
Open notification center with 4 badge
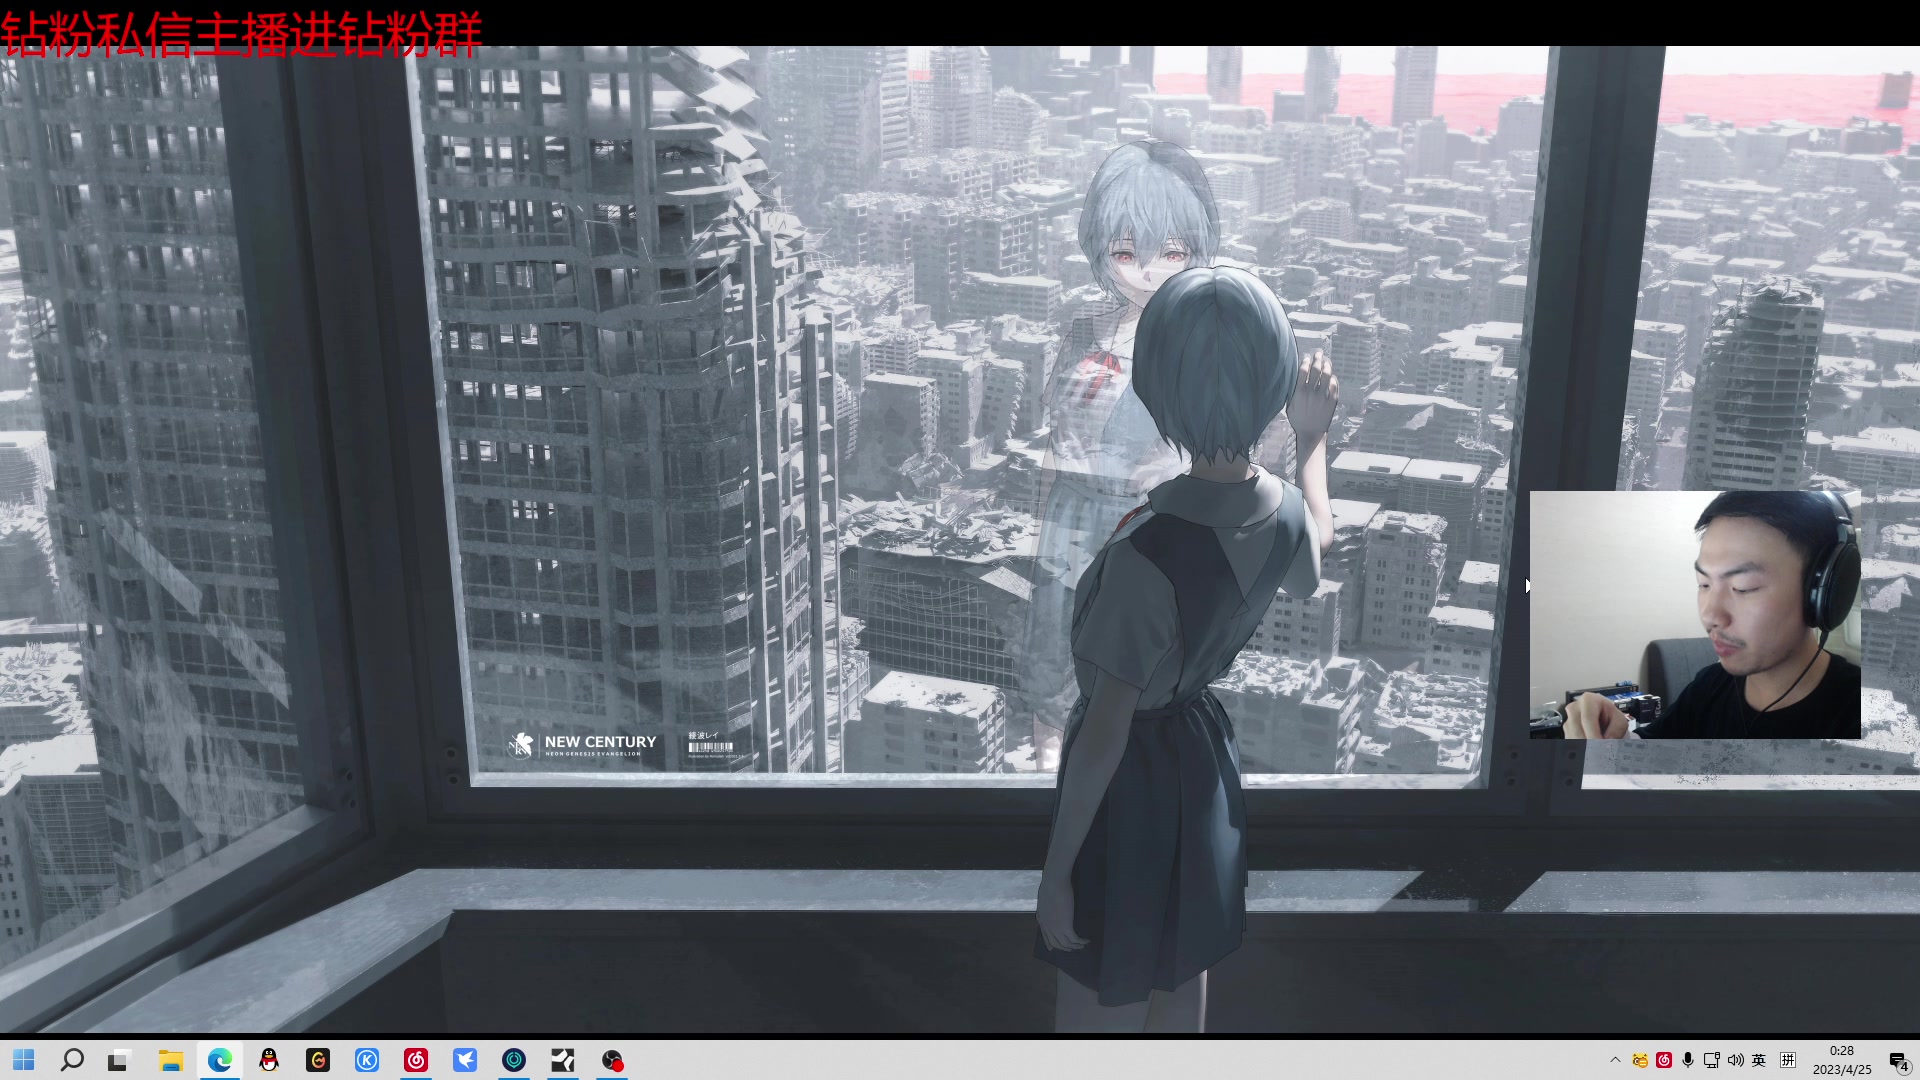pyautogui.click(x=1898, y=1061)
